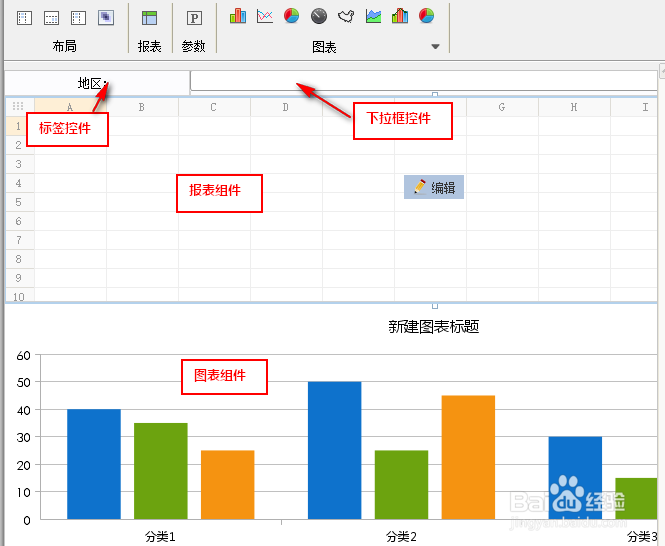665x546 pixels.
Task: Click the P parameter icon above 参数
Action: point(194,18)
